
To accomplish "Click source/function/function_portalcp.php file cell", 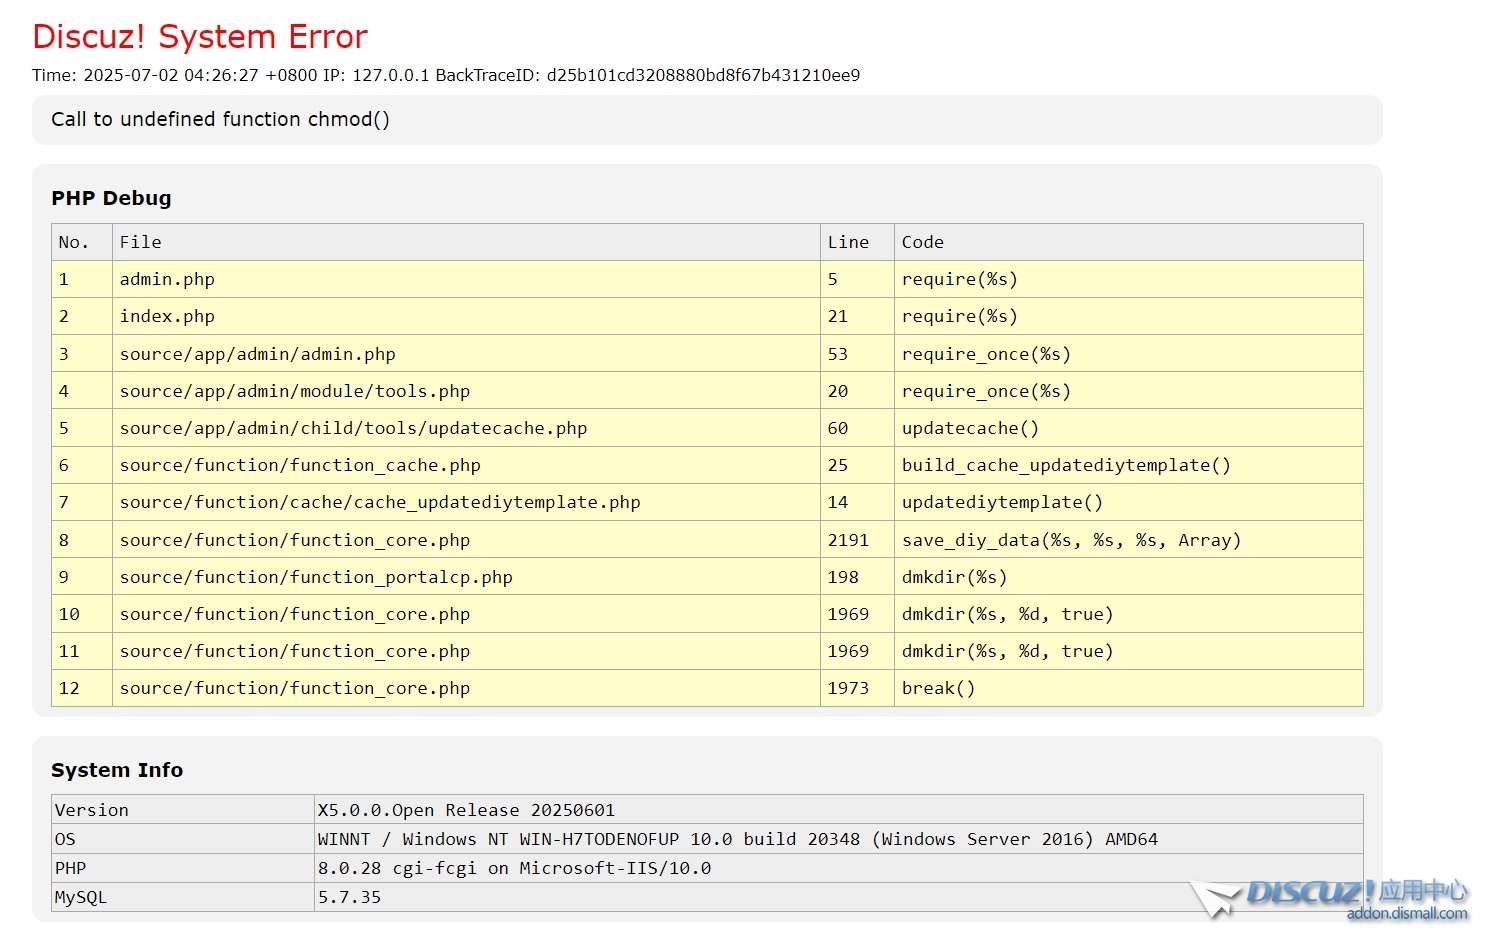I will (466, 577).
